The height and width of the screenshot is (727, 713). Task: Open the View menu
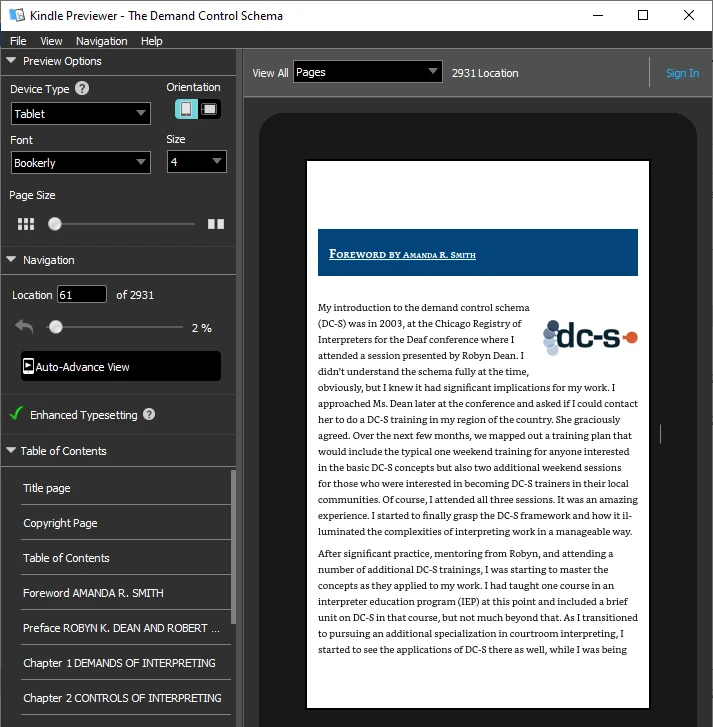click(x=51, y=41)
